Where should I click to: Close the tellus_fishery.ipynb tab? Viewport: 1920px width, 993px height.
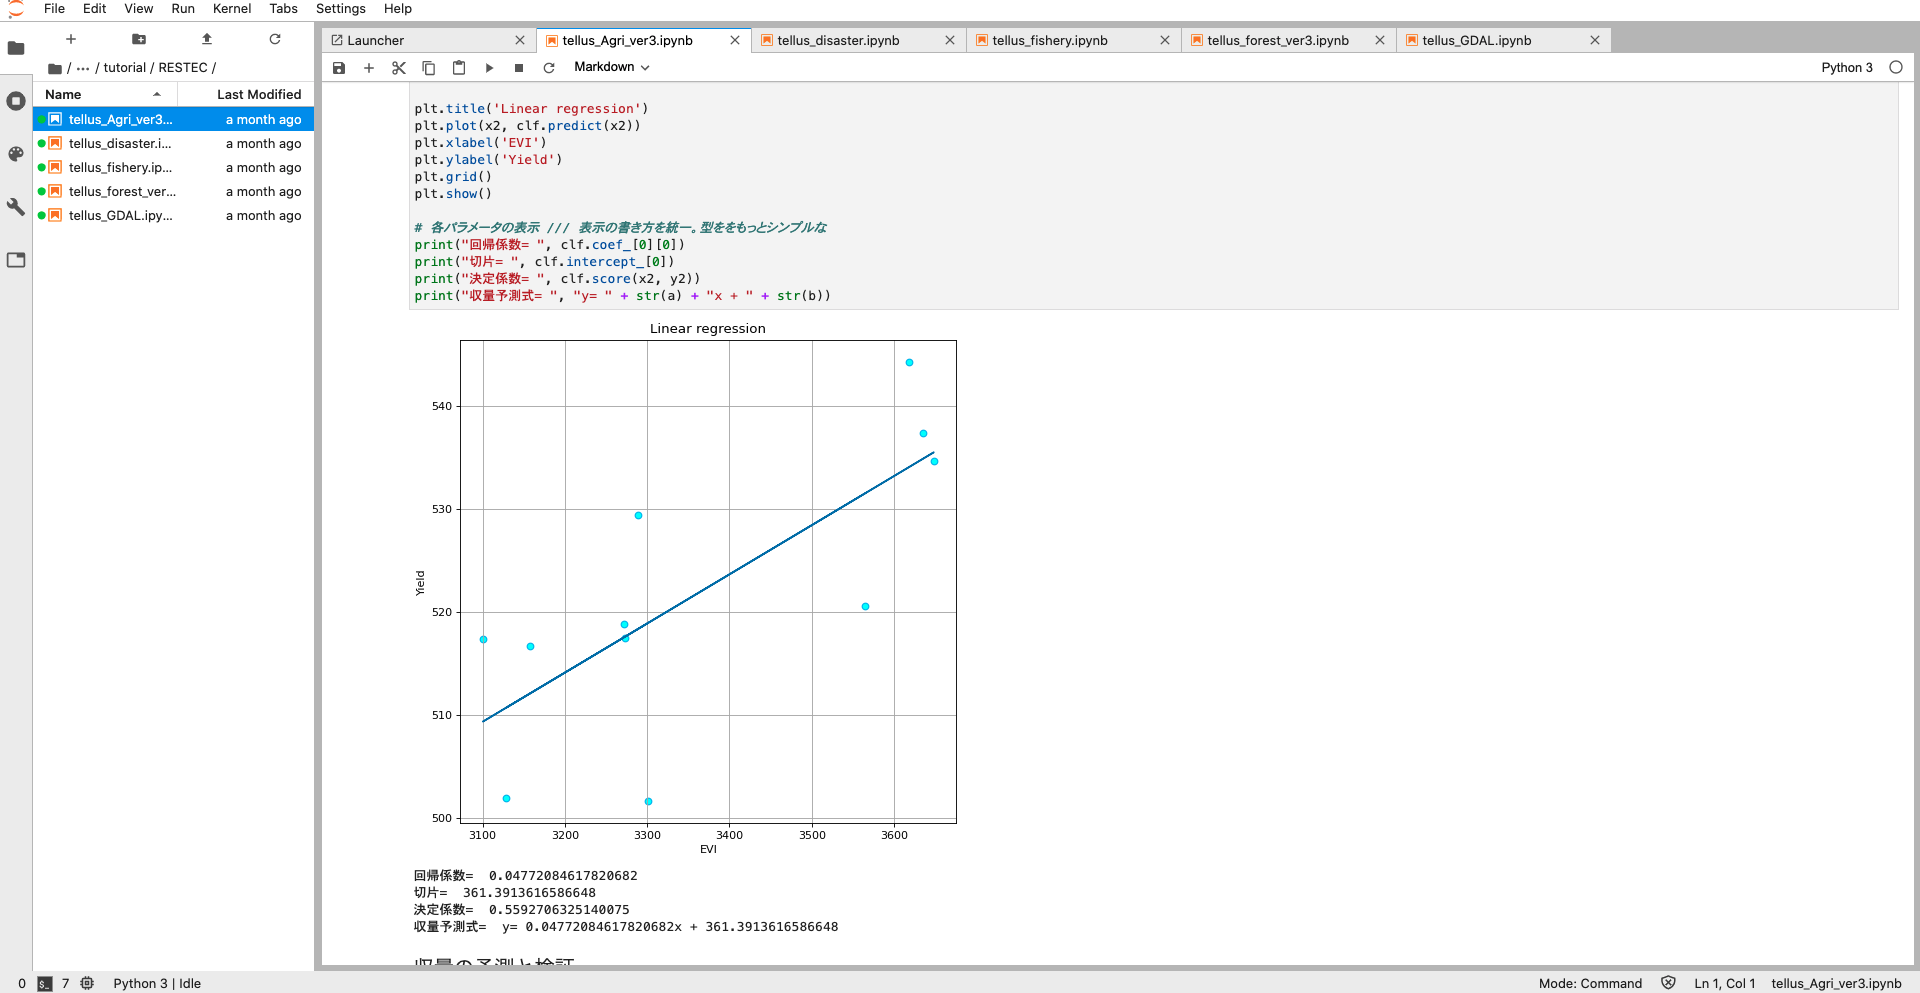(x=1165, y=40)
